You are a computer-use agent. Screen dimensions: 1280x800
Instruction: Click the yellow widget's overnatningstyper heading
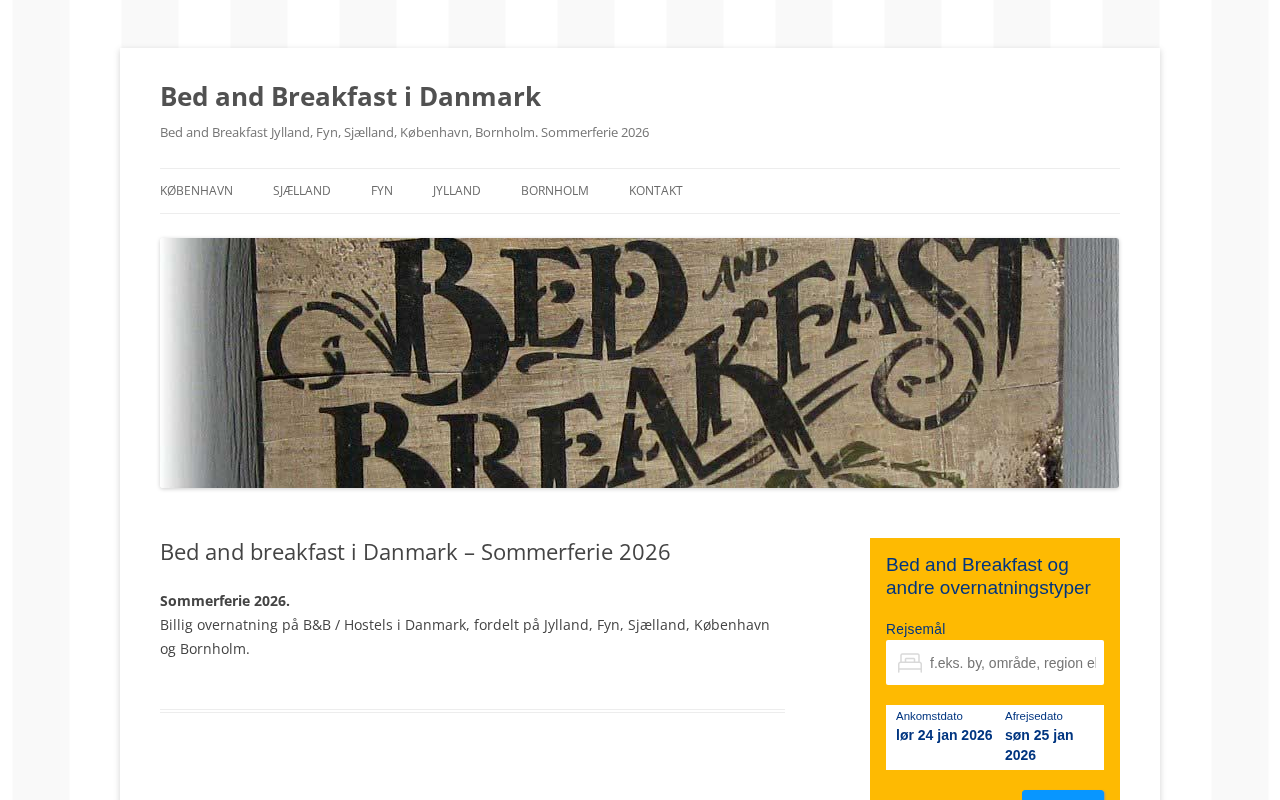[988, 576]
